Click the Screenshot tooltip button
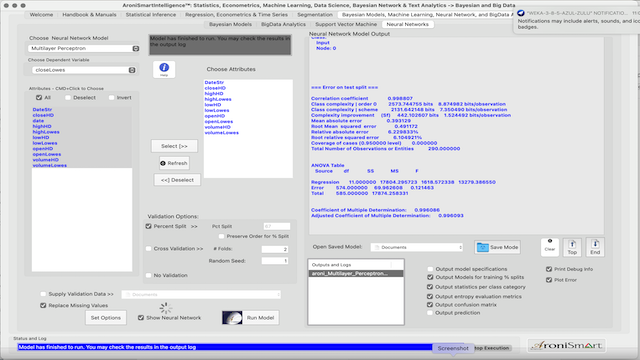Viewport: 640px width, 360px height. point(453,349)
